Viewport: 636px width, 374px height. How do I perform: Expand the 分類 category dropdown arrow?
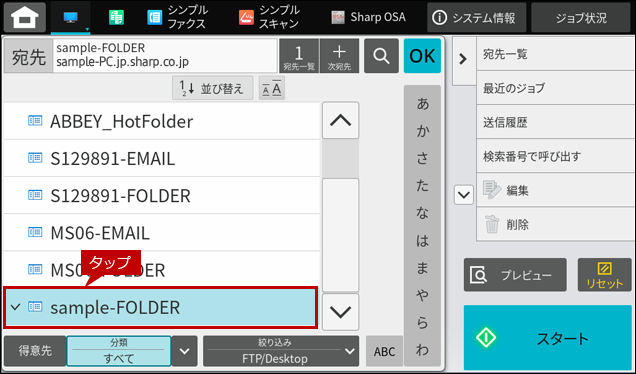click(185, 351)
